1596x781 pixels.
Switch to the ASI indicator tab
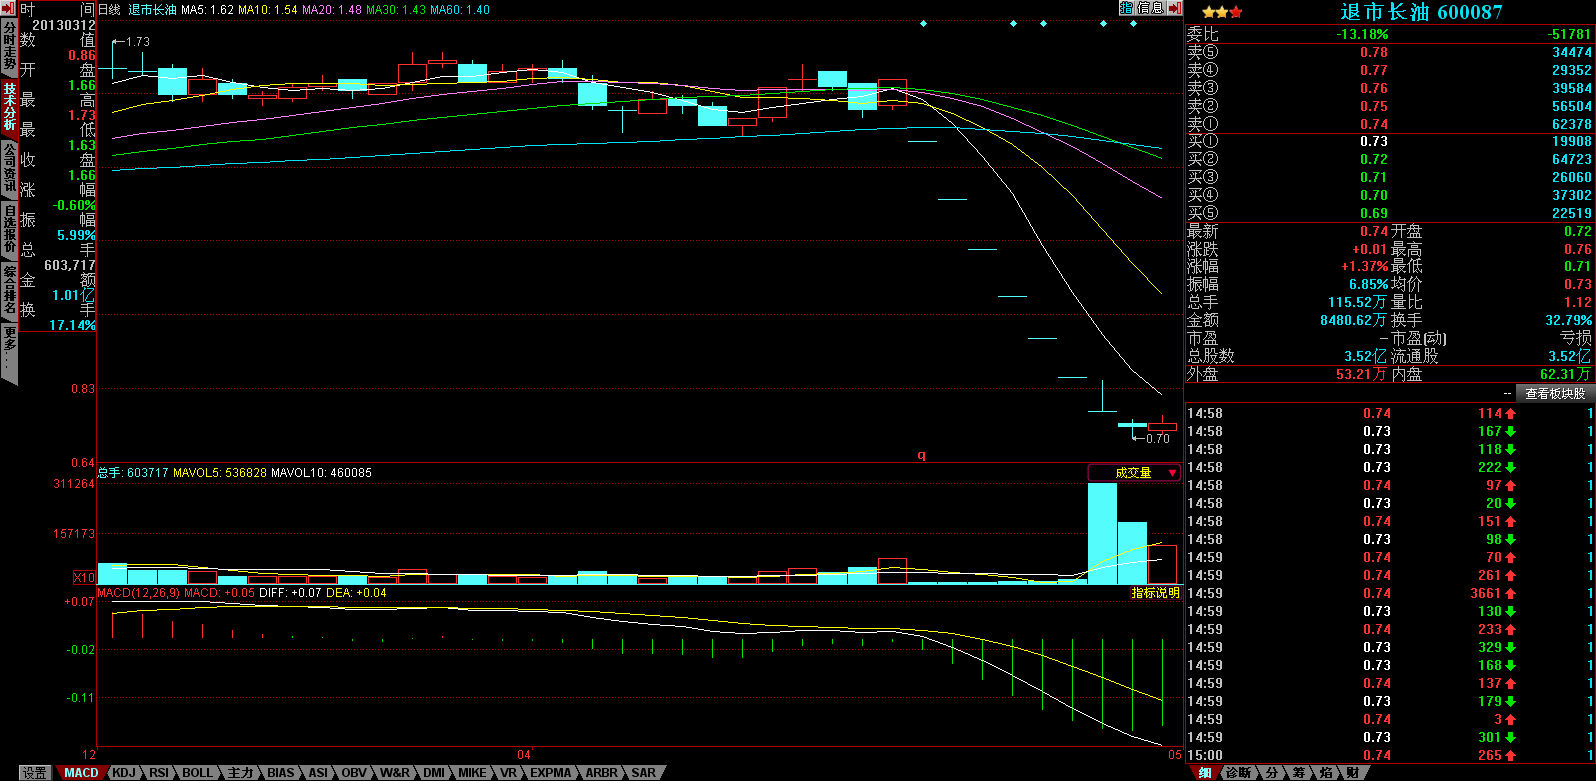318,773
